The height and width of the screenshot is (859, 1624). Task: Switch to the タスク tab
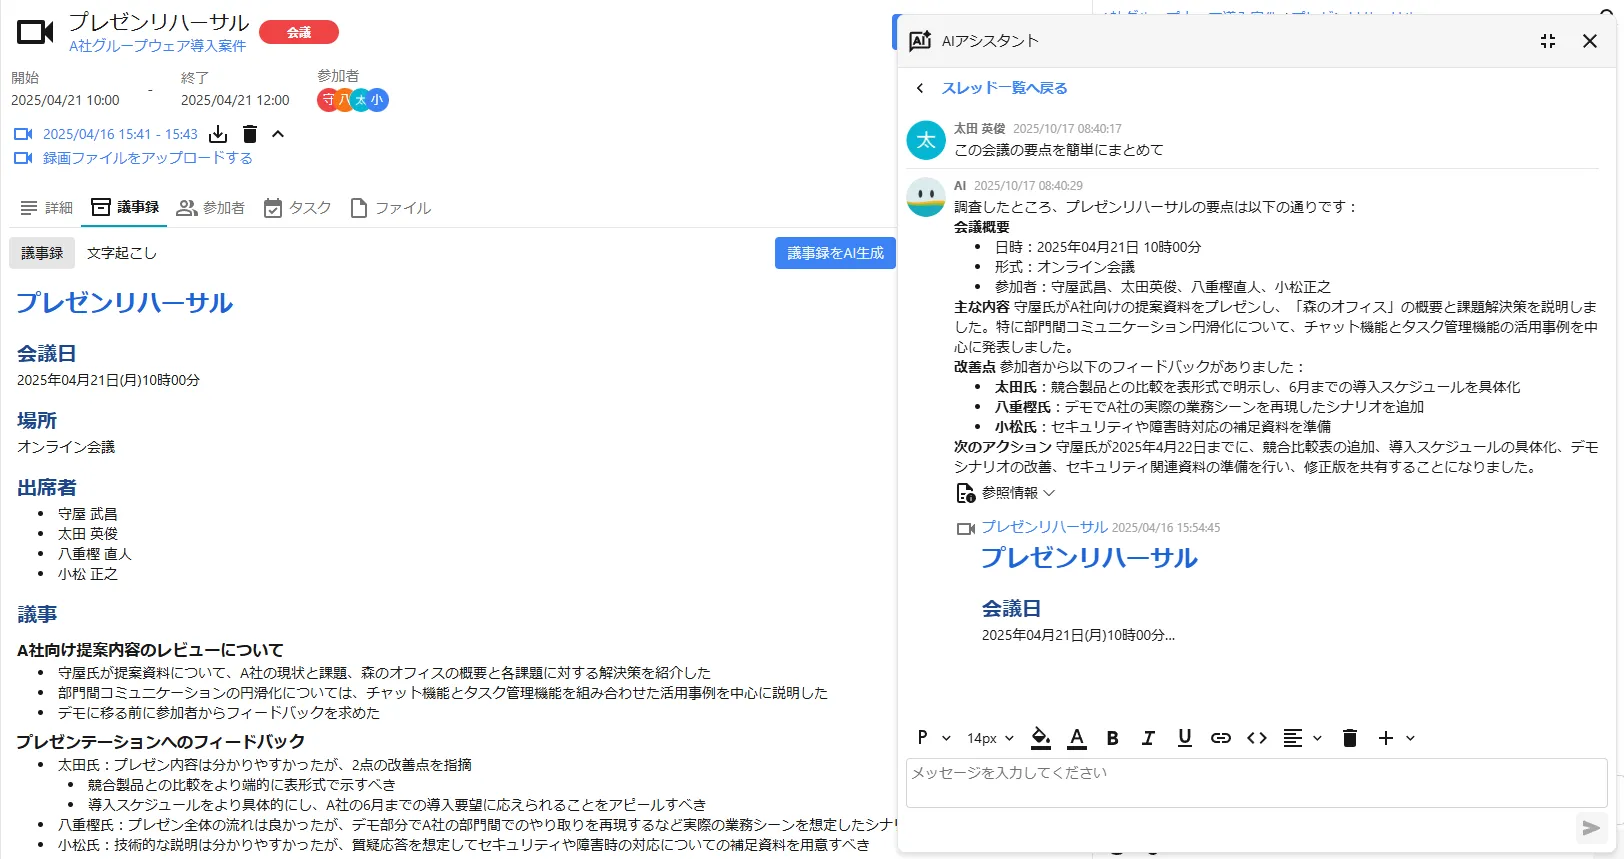[x=297, y=207]
